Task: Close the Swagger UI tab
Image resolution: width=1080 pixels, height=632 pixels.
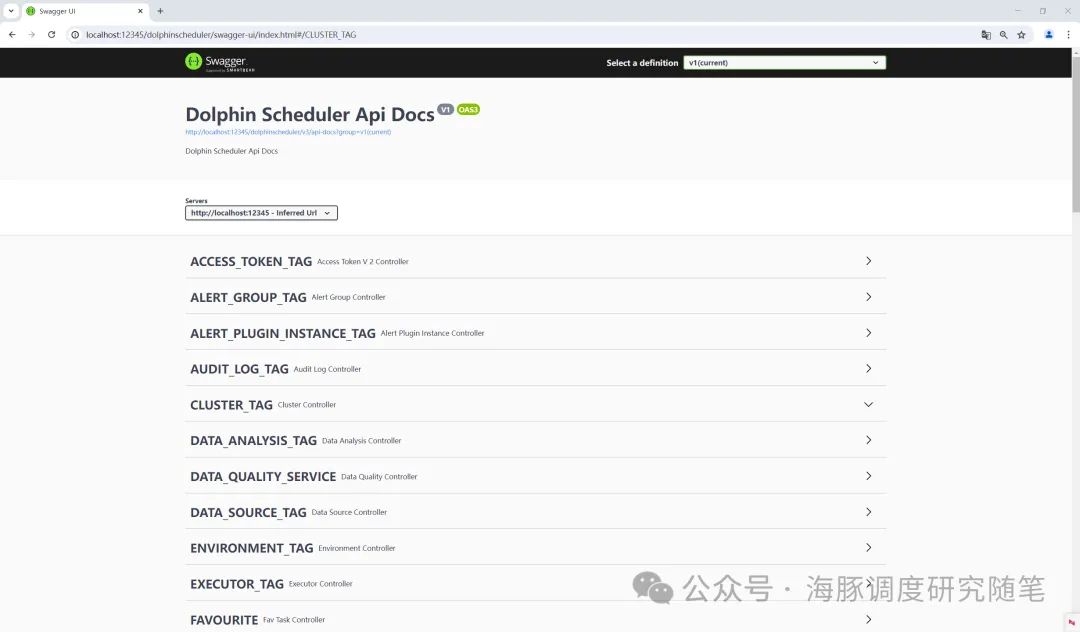Action: pyautogui.click(x=140, y=11)
